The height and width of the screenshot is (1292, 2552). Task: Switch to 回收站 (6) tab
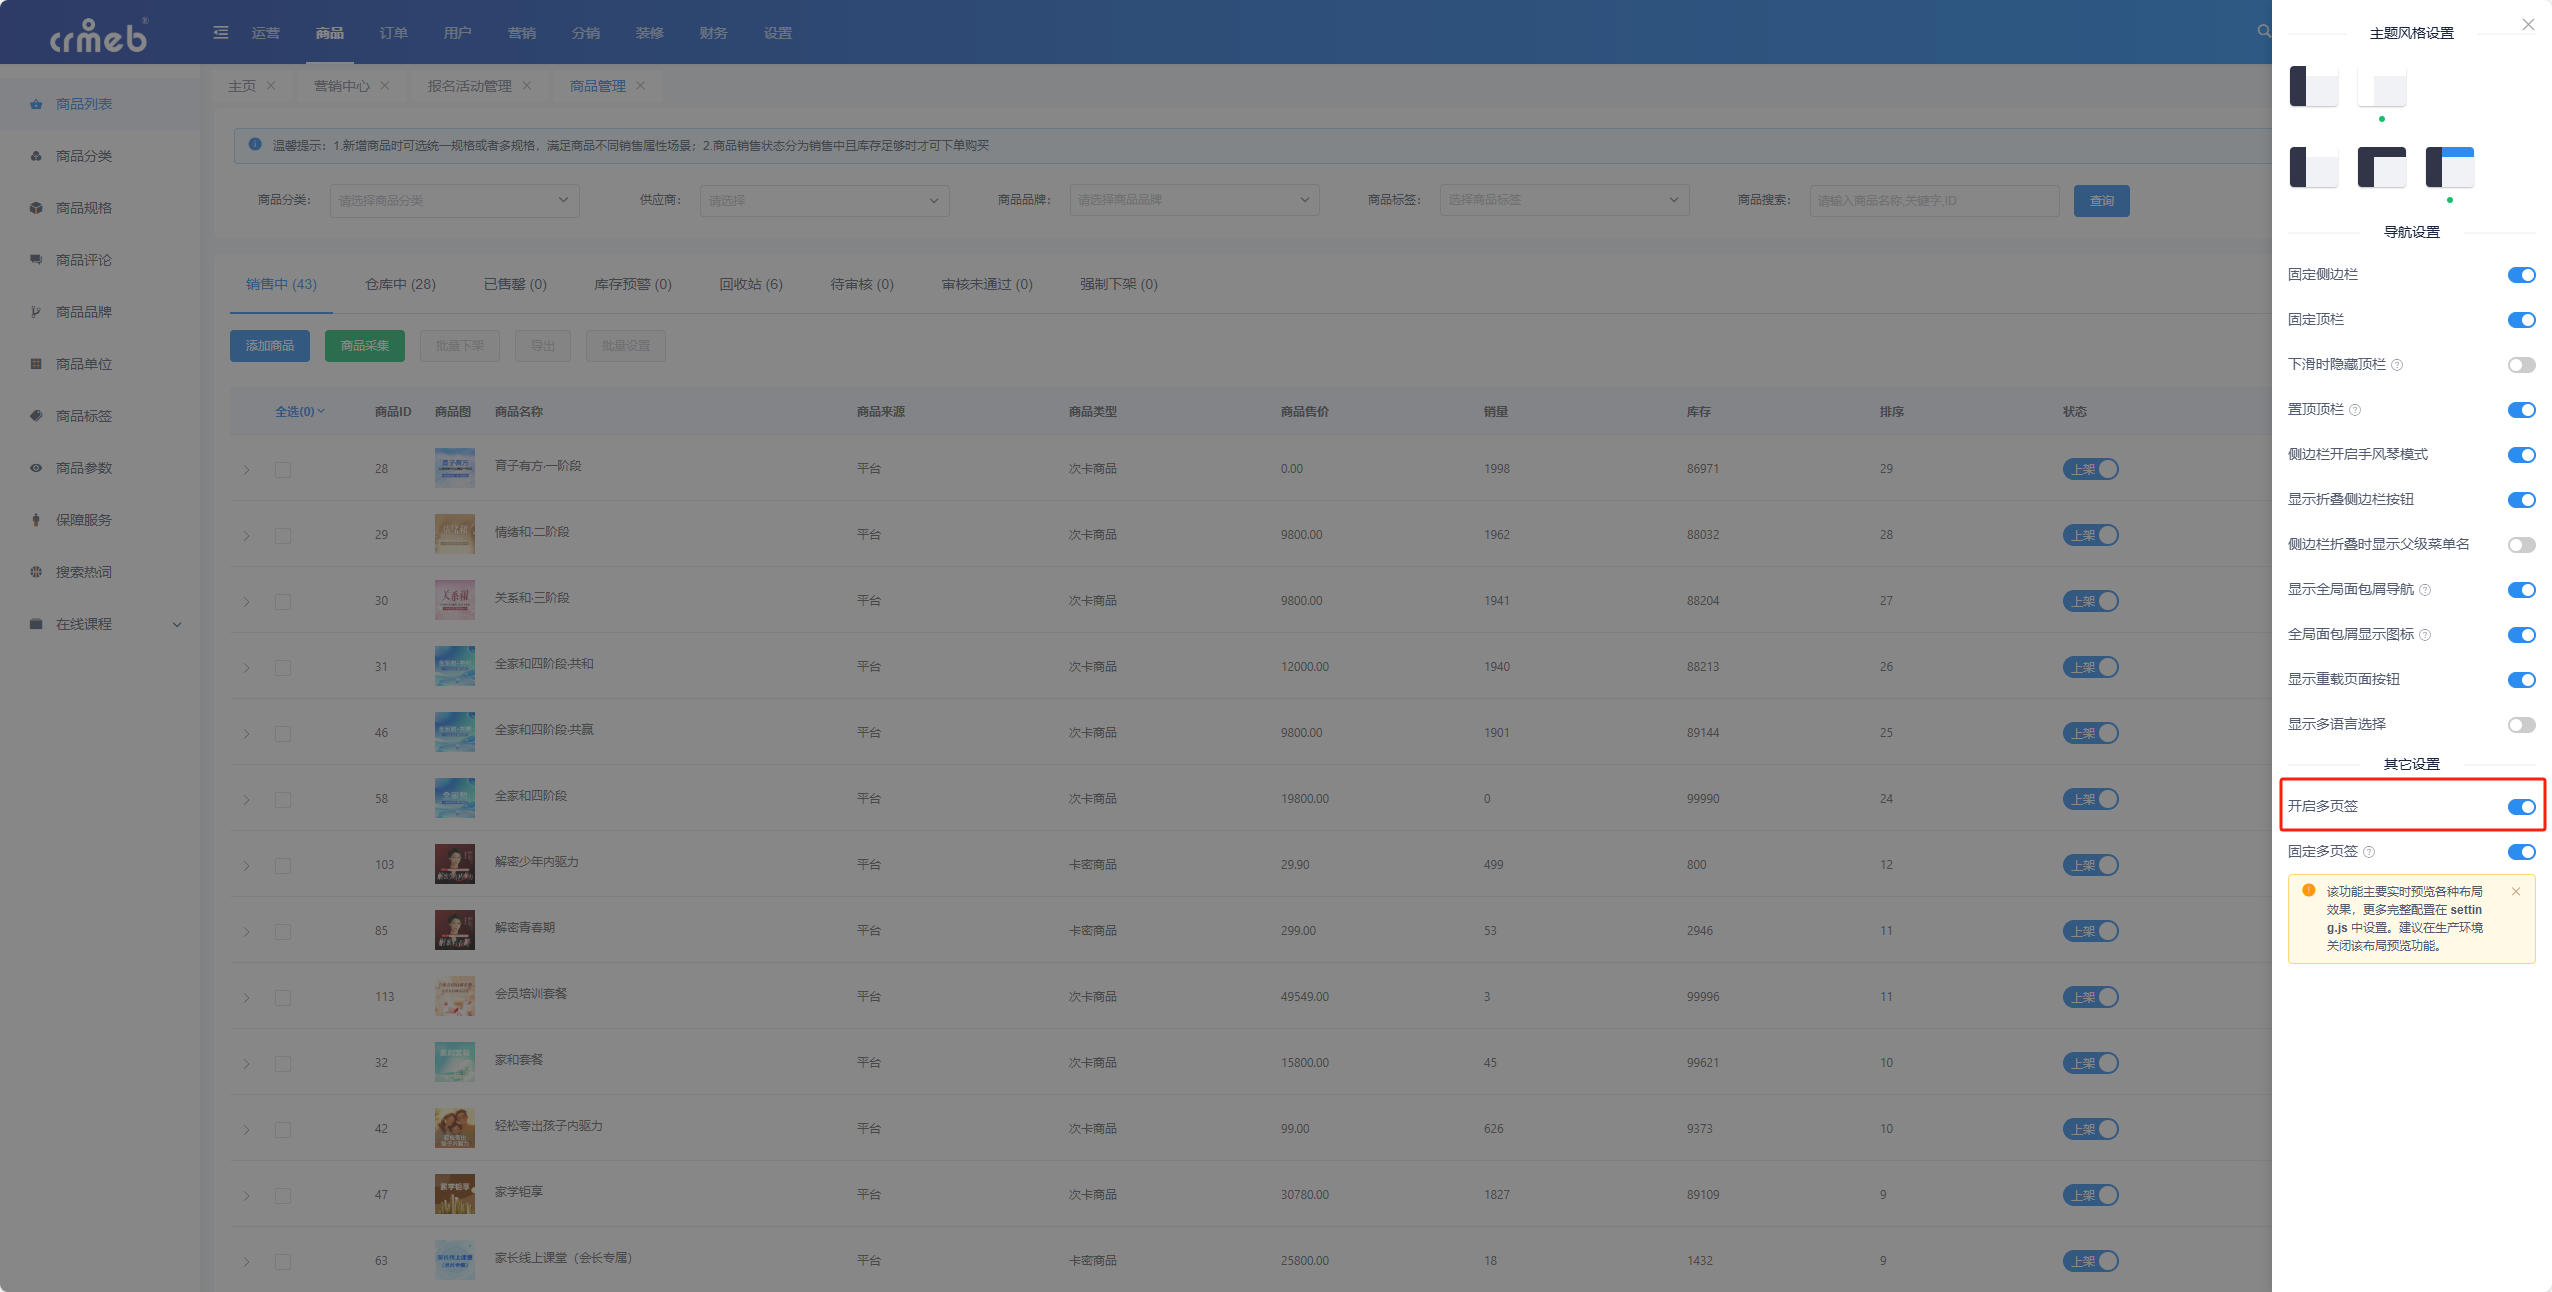pos(751,284)
